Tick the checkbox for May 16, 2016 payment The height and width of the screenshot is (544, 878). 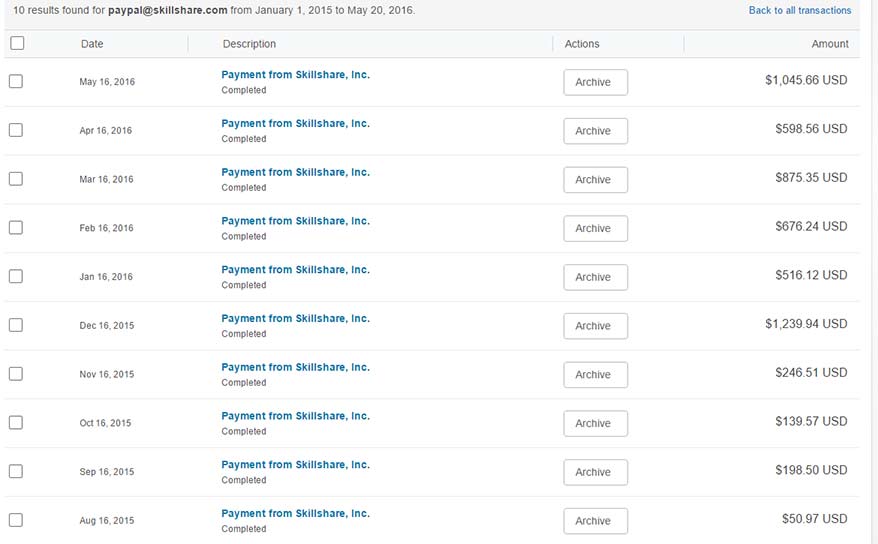(16, 82)
